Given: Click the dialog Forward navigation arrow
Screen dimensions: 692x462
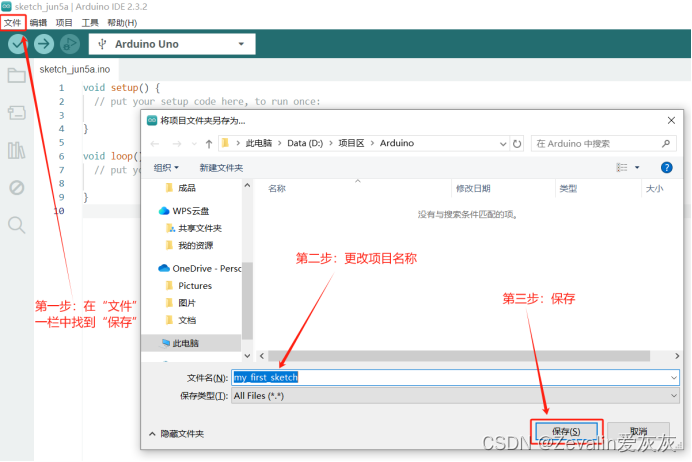Looking at the screenshot, I should pos(177,144).
